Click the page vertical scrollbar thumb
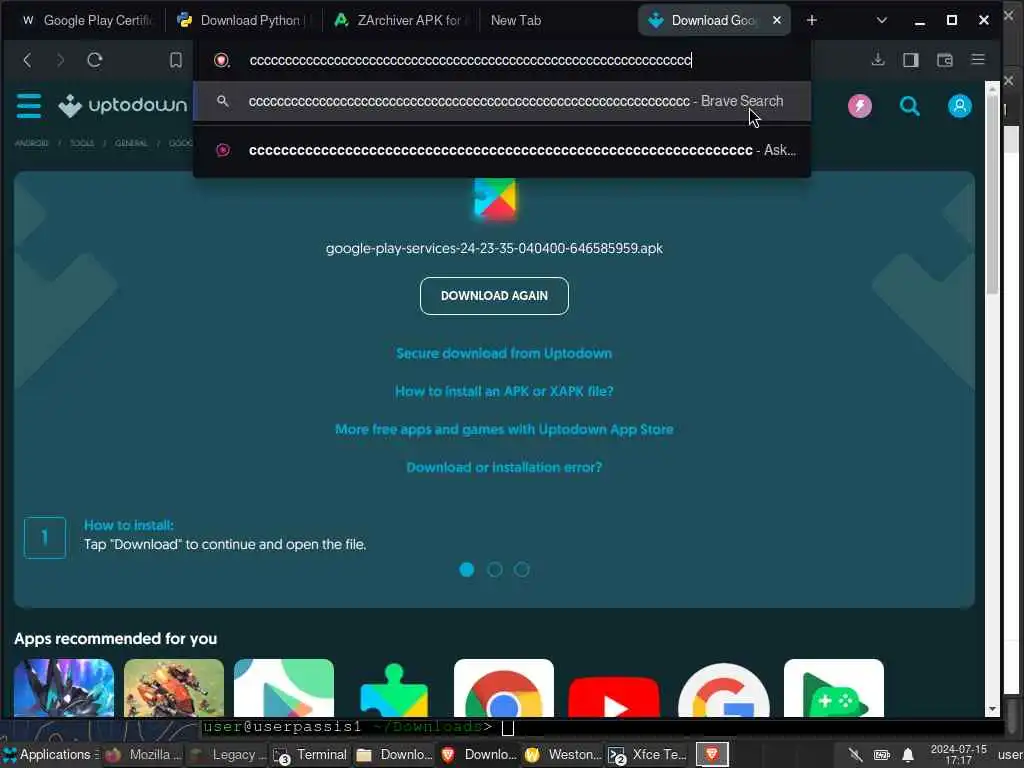 (993, 193)
